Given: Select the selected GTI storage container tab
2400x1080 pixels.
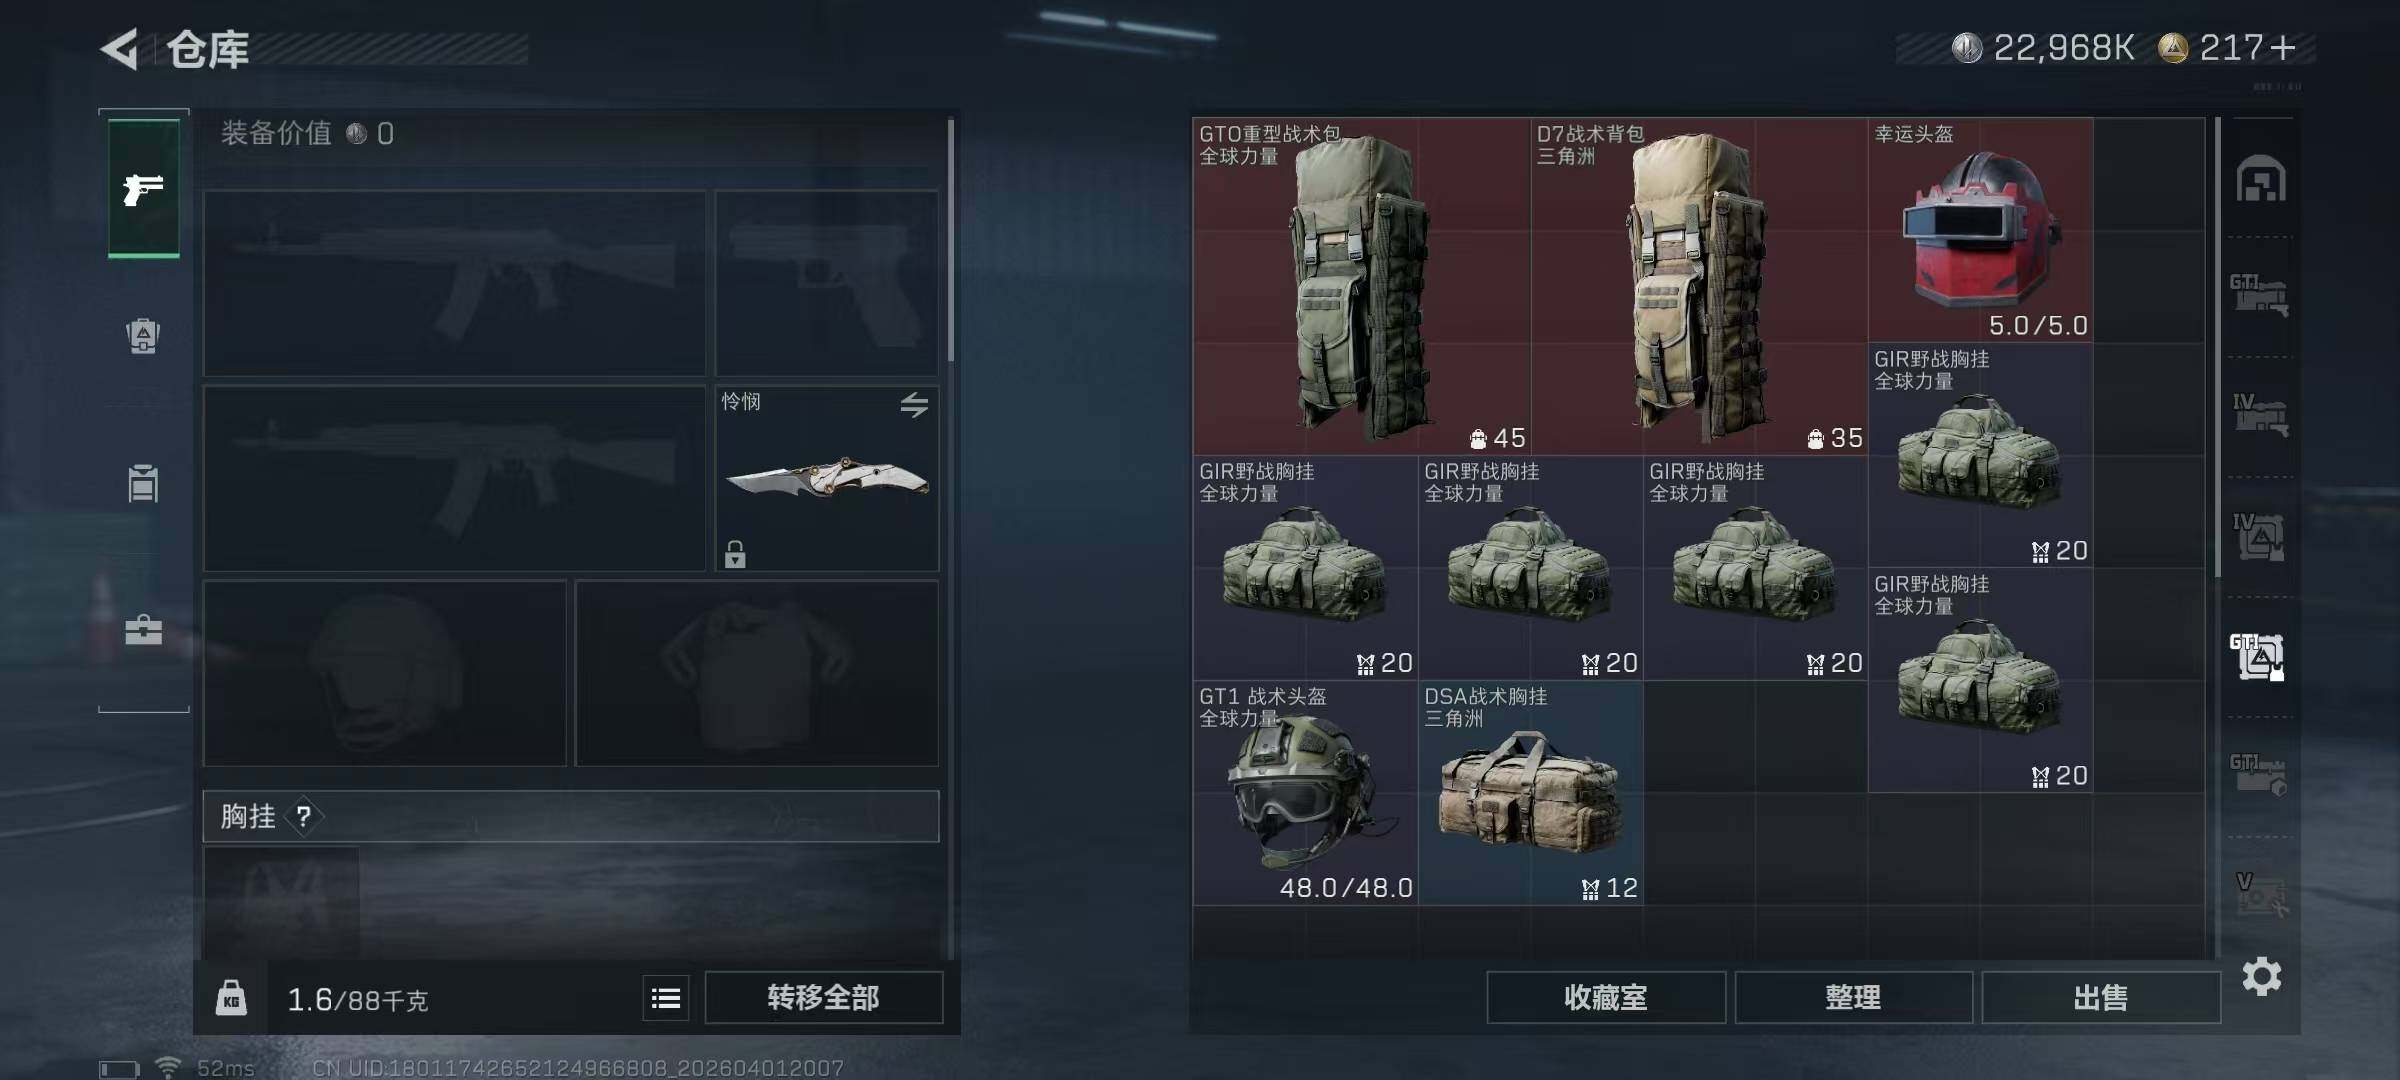Looking at the screenshot, I should click(2259, 657).
